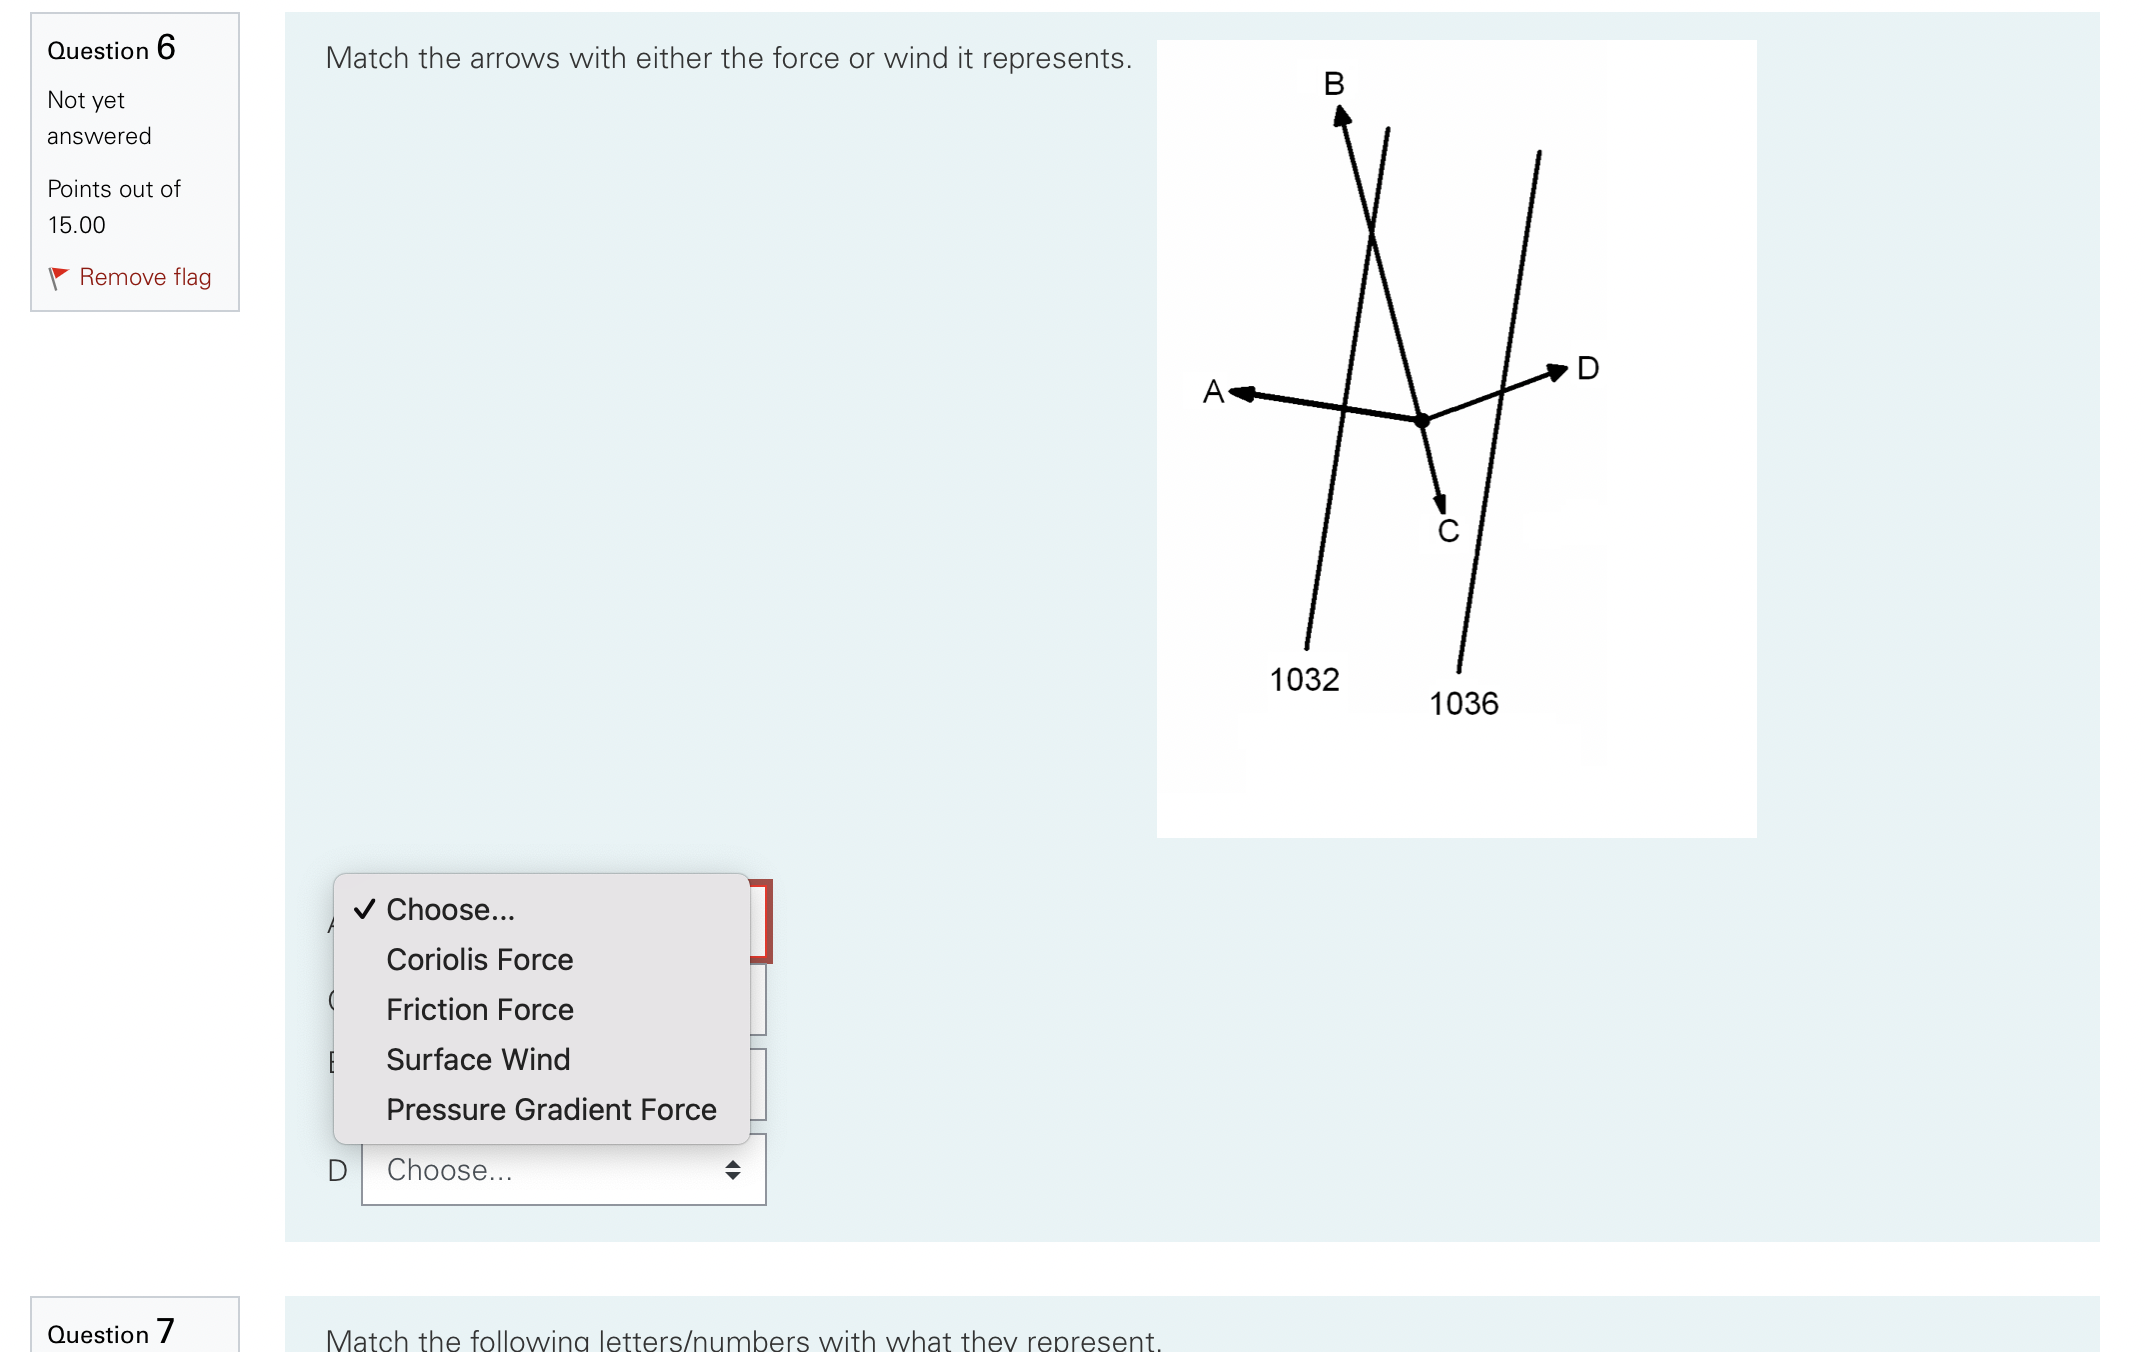Select Pressure Gradient Force from the open dropdown
Image resolution: width=2145 pixels, height=1352 pixels.
pyautogui.click(x=551, y=1109)
